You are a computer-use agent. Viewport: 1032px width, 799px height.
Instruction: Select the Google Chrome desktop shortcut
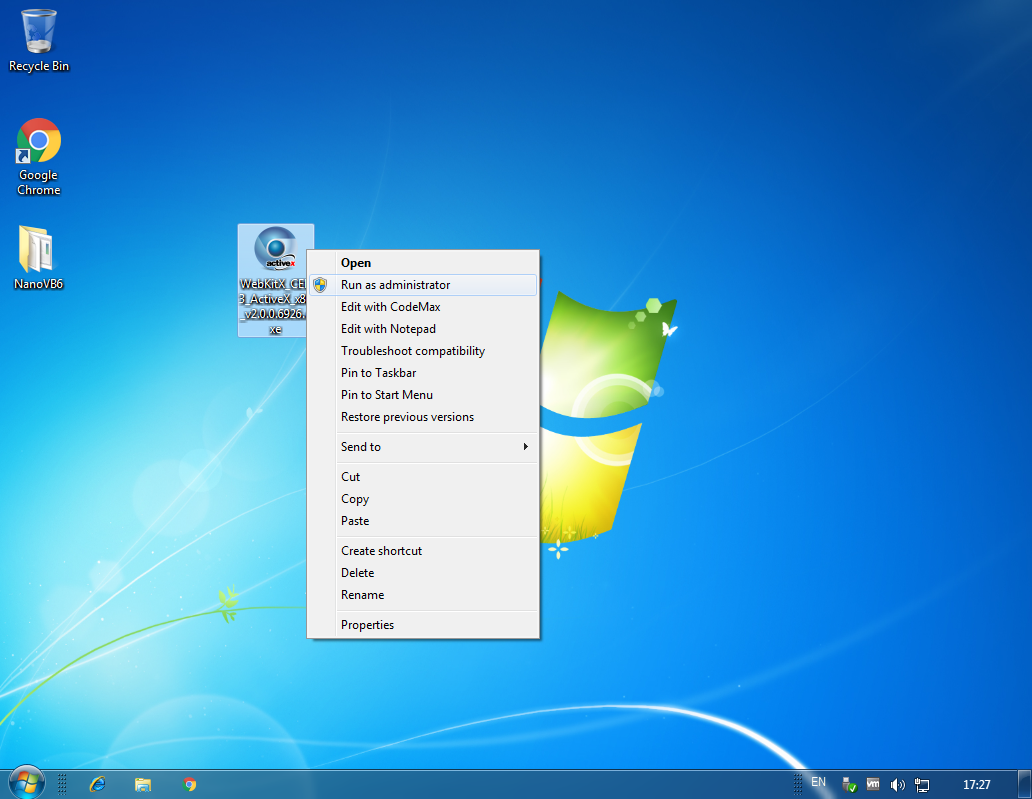[x=39, y=157]
